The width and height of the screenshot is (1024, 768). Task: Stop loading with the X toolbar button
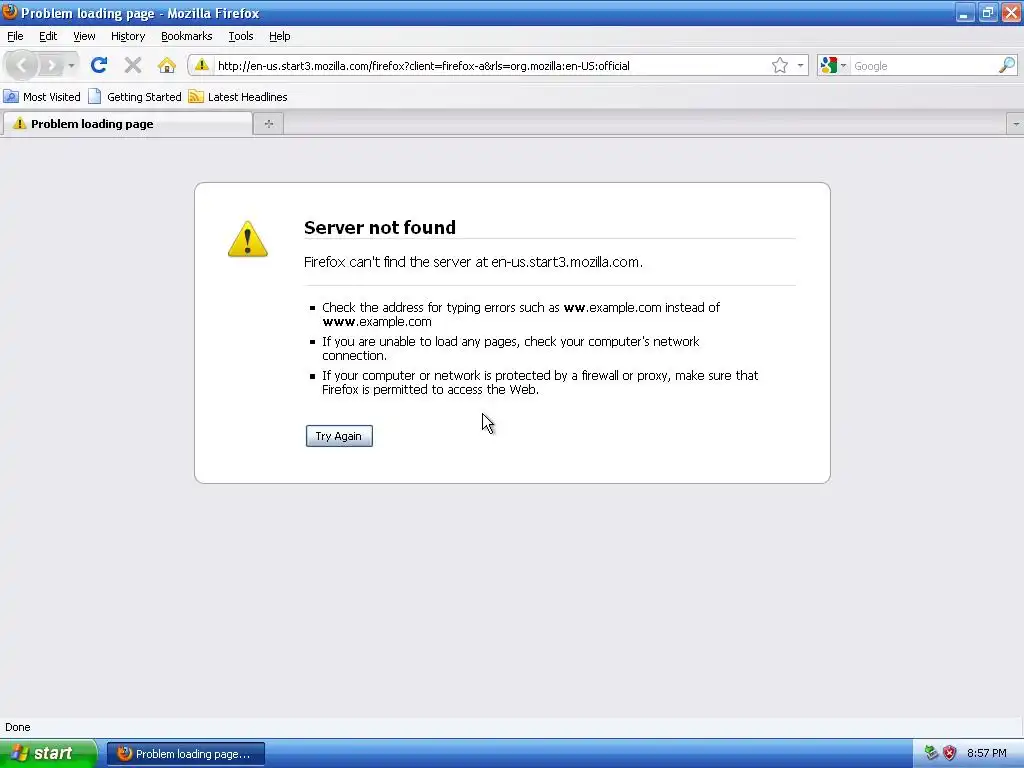pyautogui.click(x=133, y=65)
